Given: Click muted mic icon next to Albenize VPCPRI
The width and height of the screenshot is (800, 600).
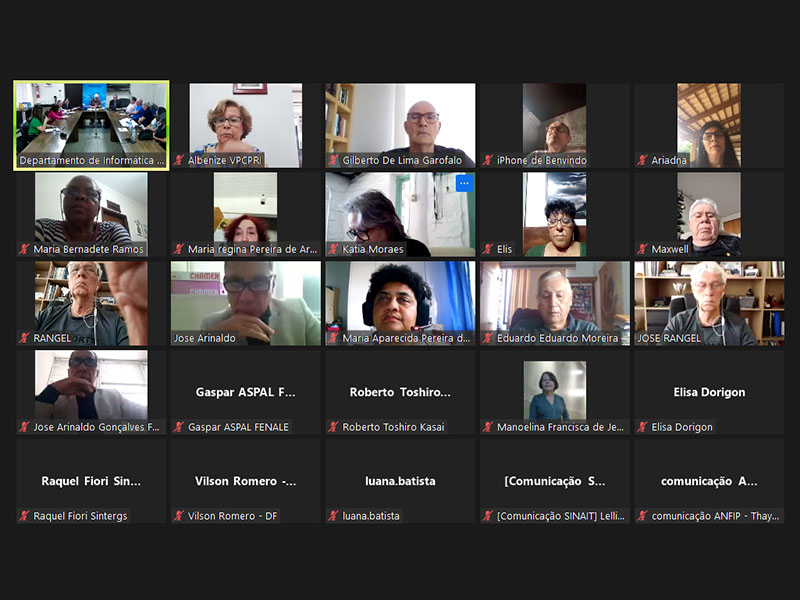Looking at the screenshot, I should tap(179, 160).
